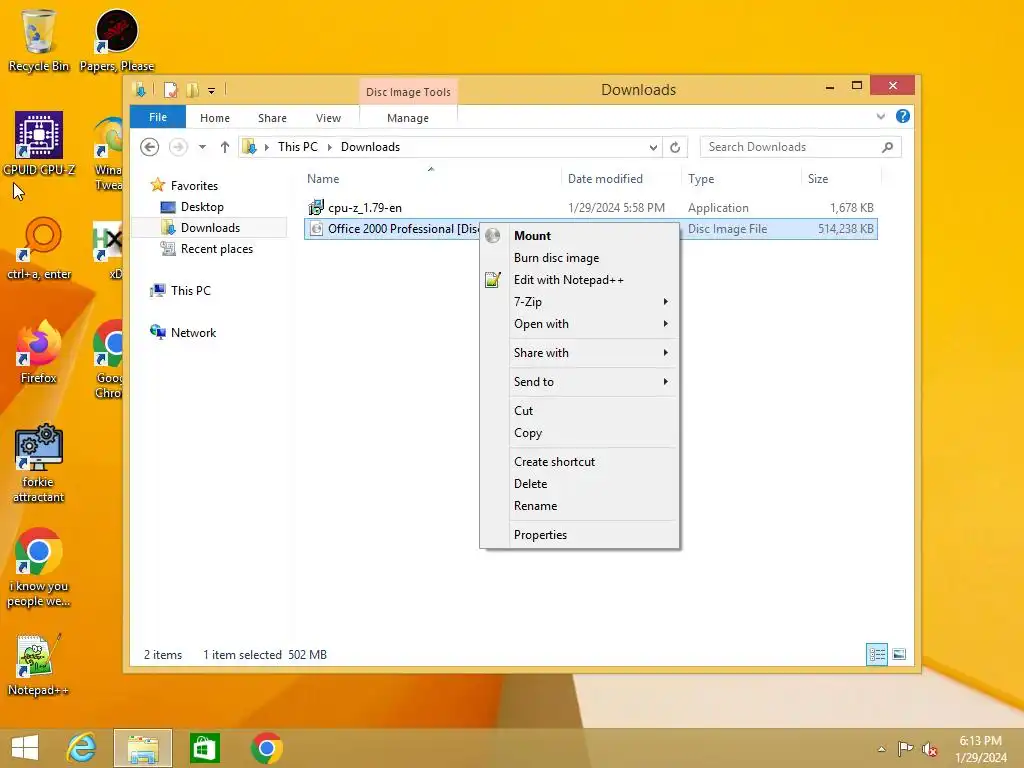Click the File Explorer taskbar button
The height and width of the screenshot is (768, 1024).
point(143,748)
